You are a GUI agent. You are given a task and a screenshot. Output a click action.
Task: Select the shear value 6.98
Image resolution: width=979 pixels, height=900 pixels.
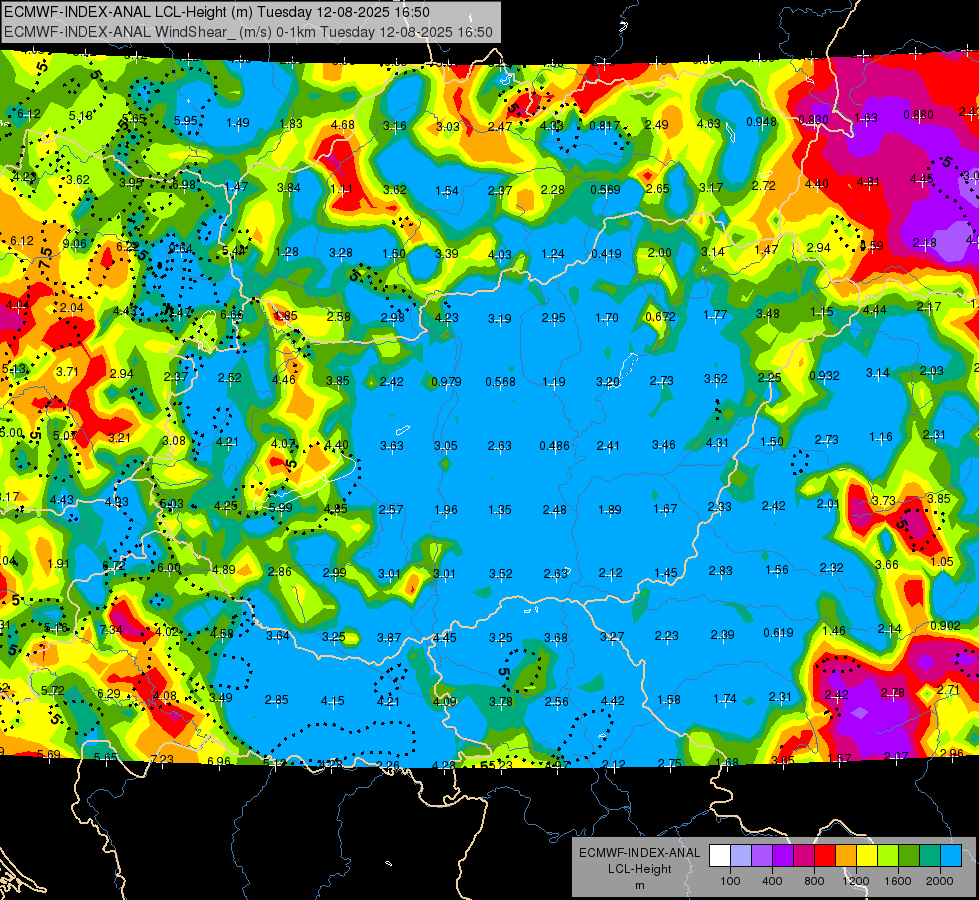184,184
